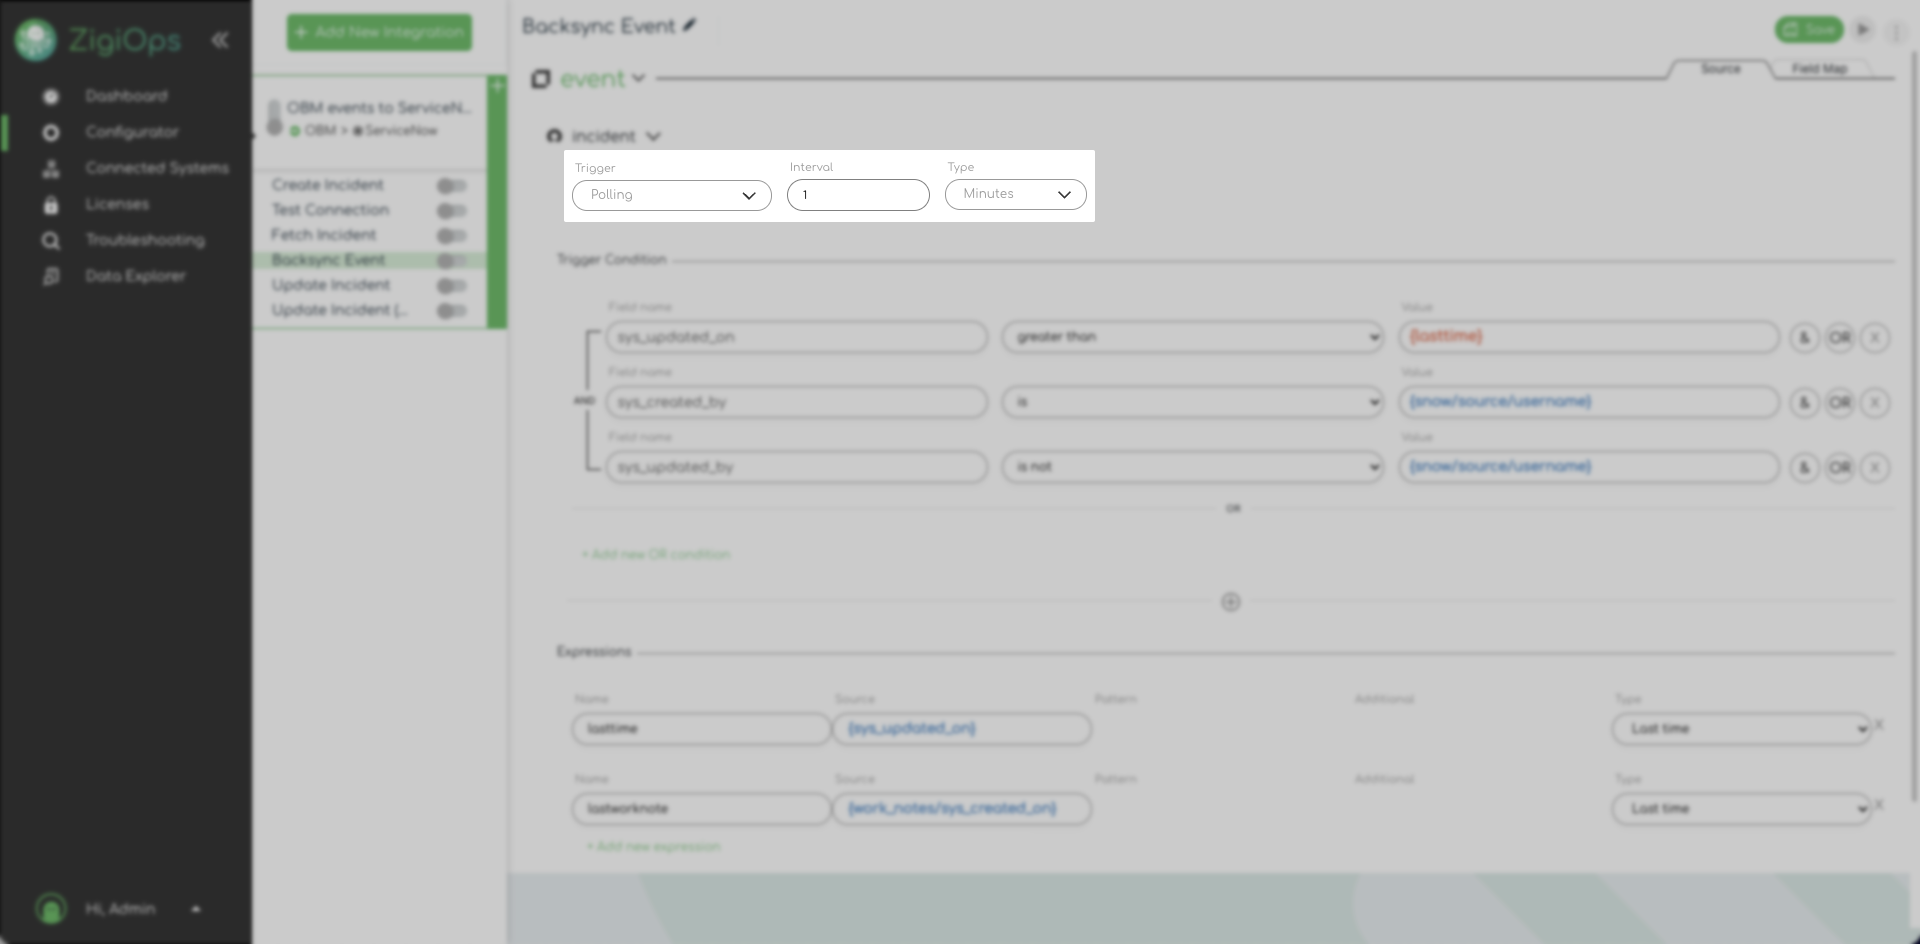Click the Add New Integration button

click(379, 32)
